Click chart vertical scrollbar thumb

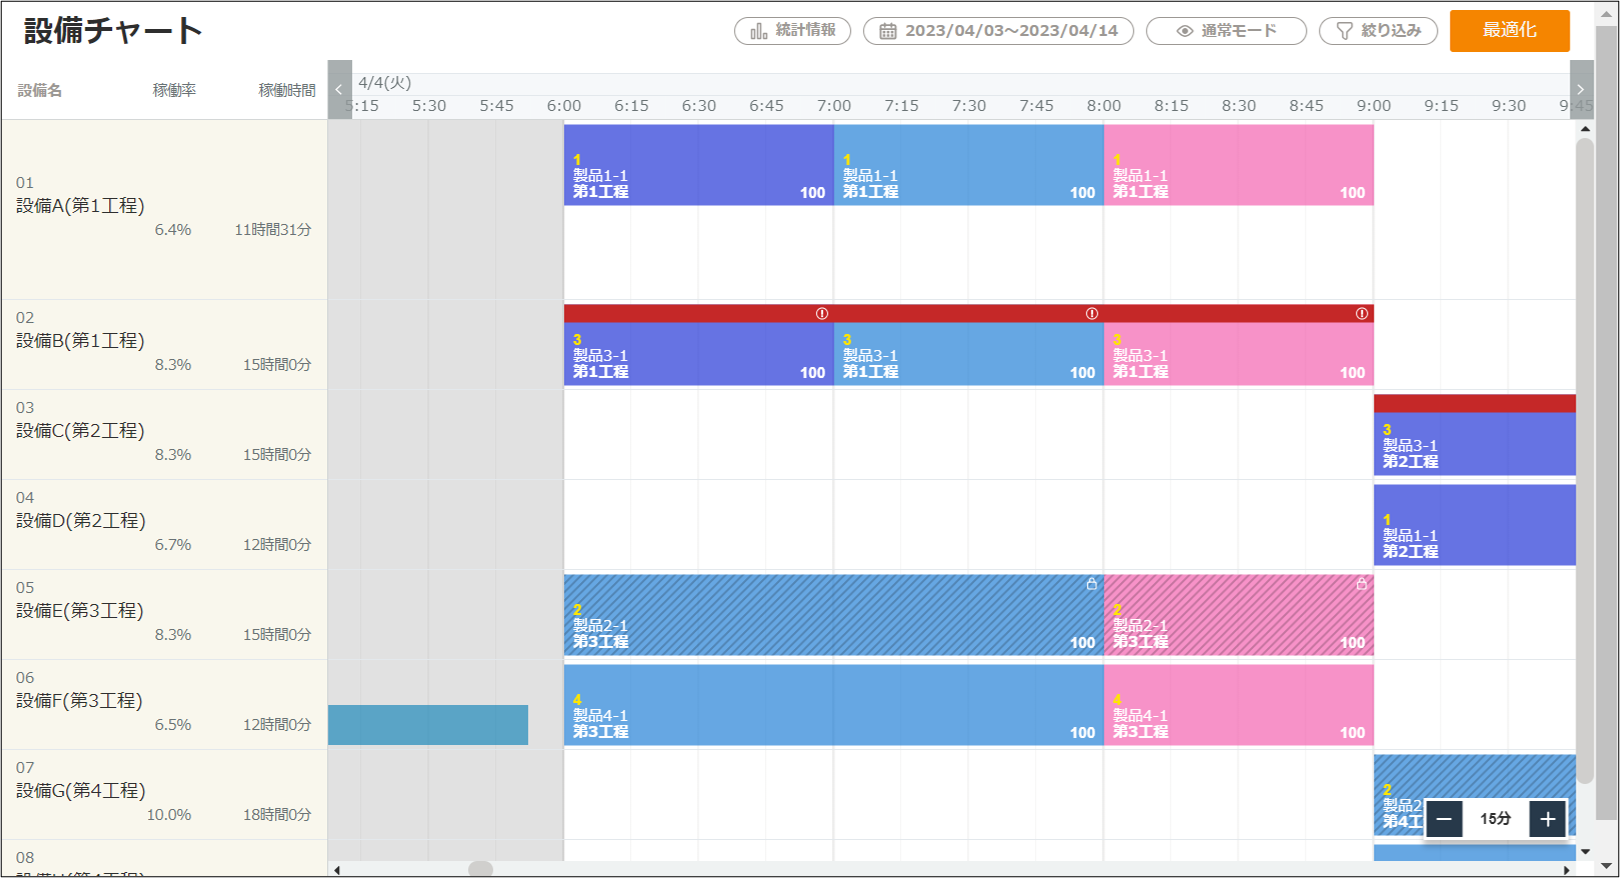point(1585,461)
